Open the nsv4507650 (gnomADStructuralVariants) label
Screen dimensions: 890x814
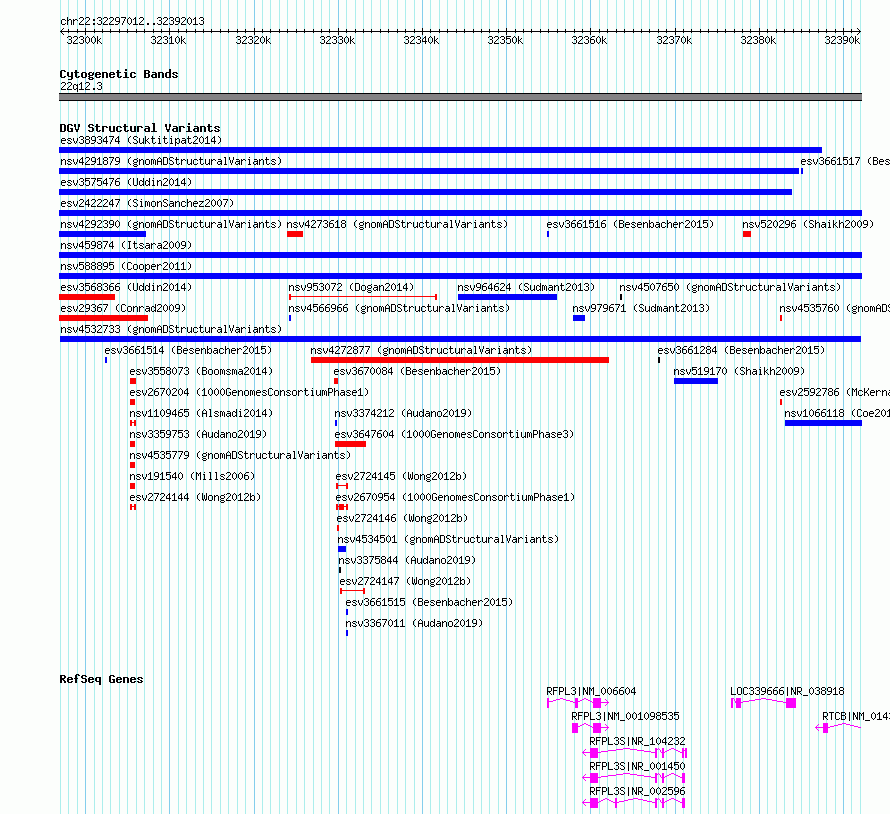coord(730,287)
